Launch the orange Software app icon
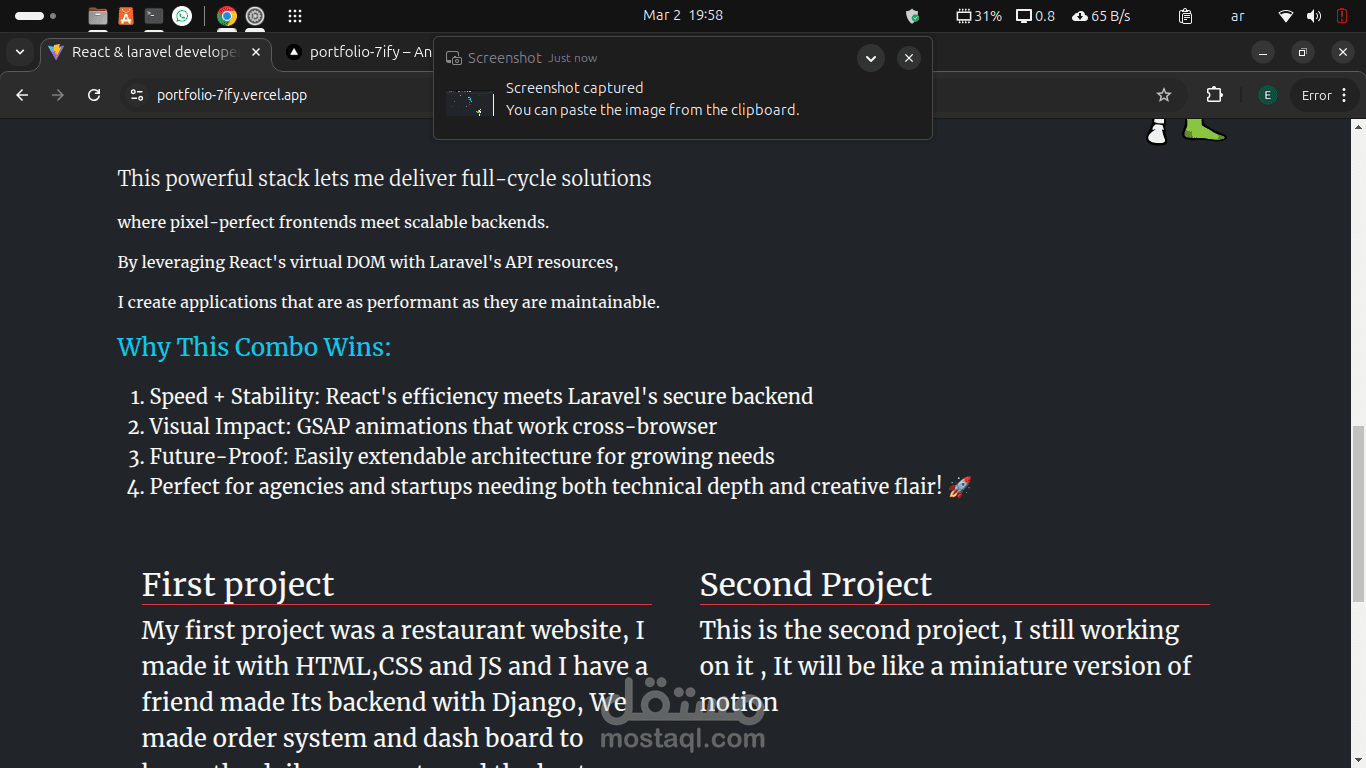This screenshot has width=1366, height=768. [x=126, y=16]
